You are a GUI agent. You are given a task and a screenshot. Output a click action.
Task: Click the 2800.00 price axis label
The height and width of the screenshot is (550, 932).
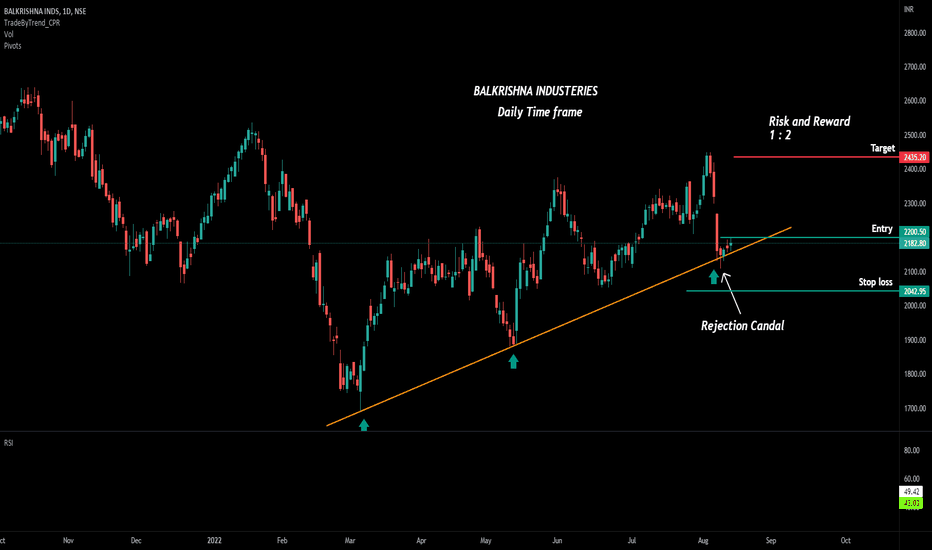(915, 33)
